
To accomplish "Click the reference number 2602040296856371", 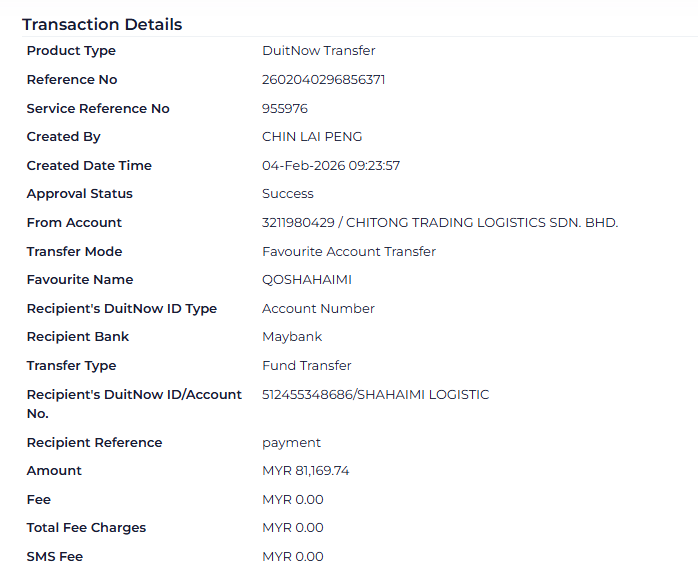I will pyautogui.click(x=323, y=80).
